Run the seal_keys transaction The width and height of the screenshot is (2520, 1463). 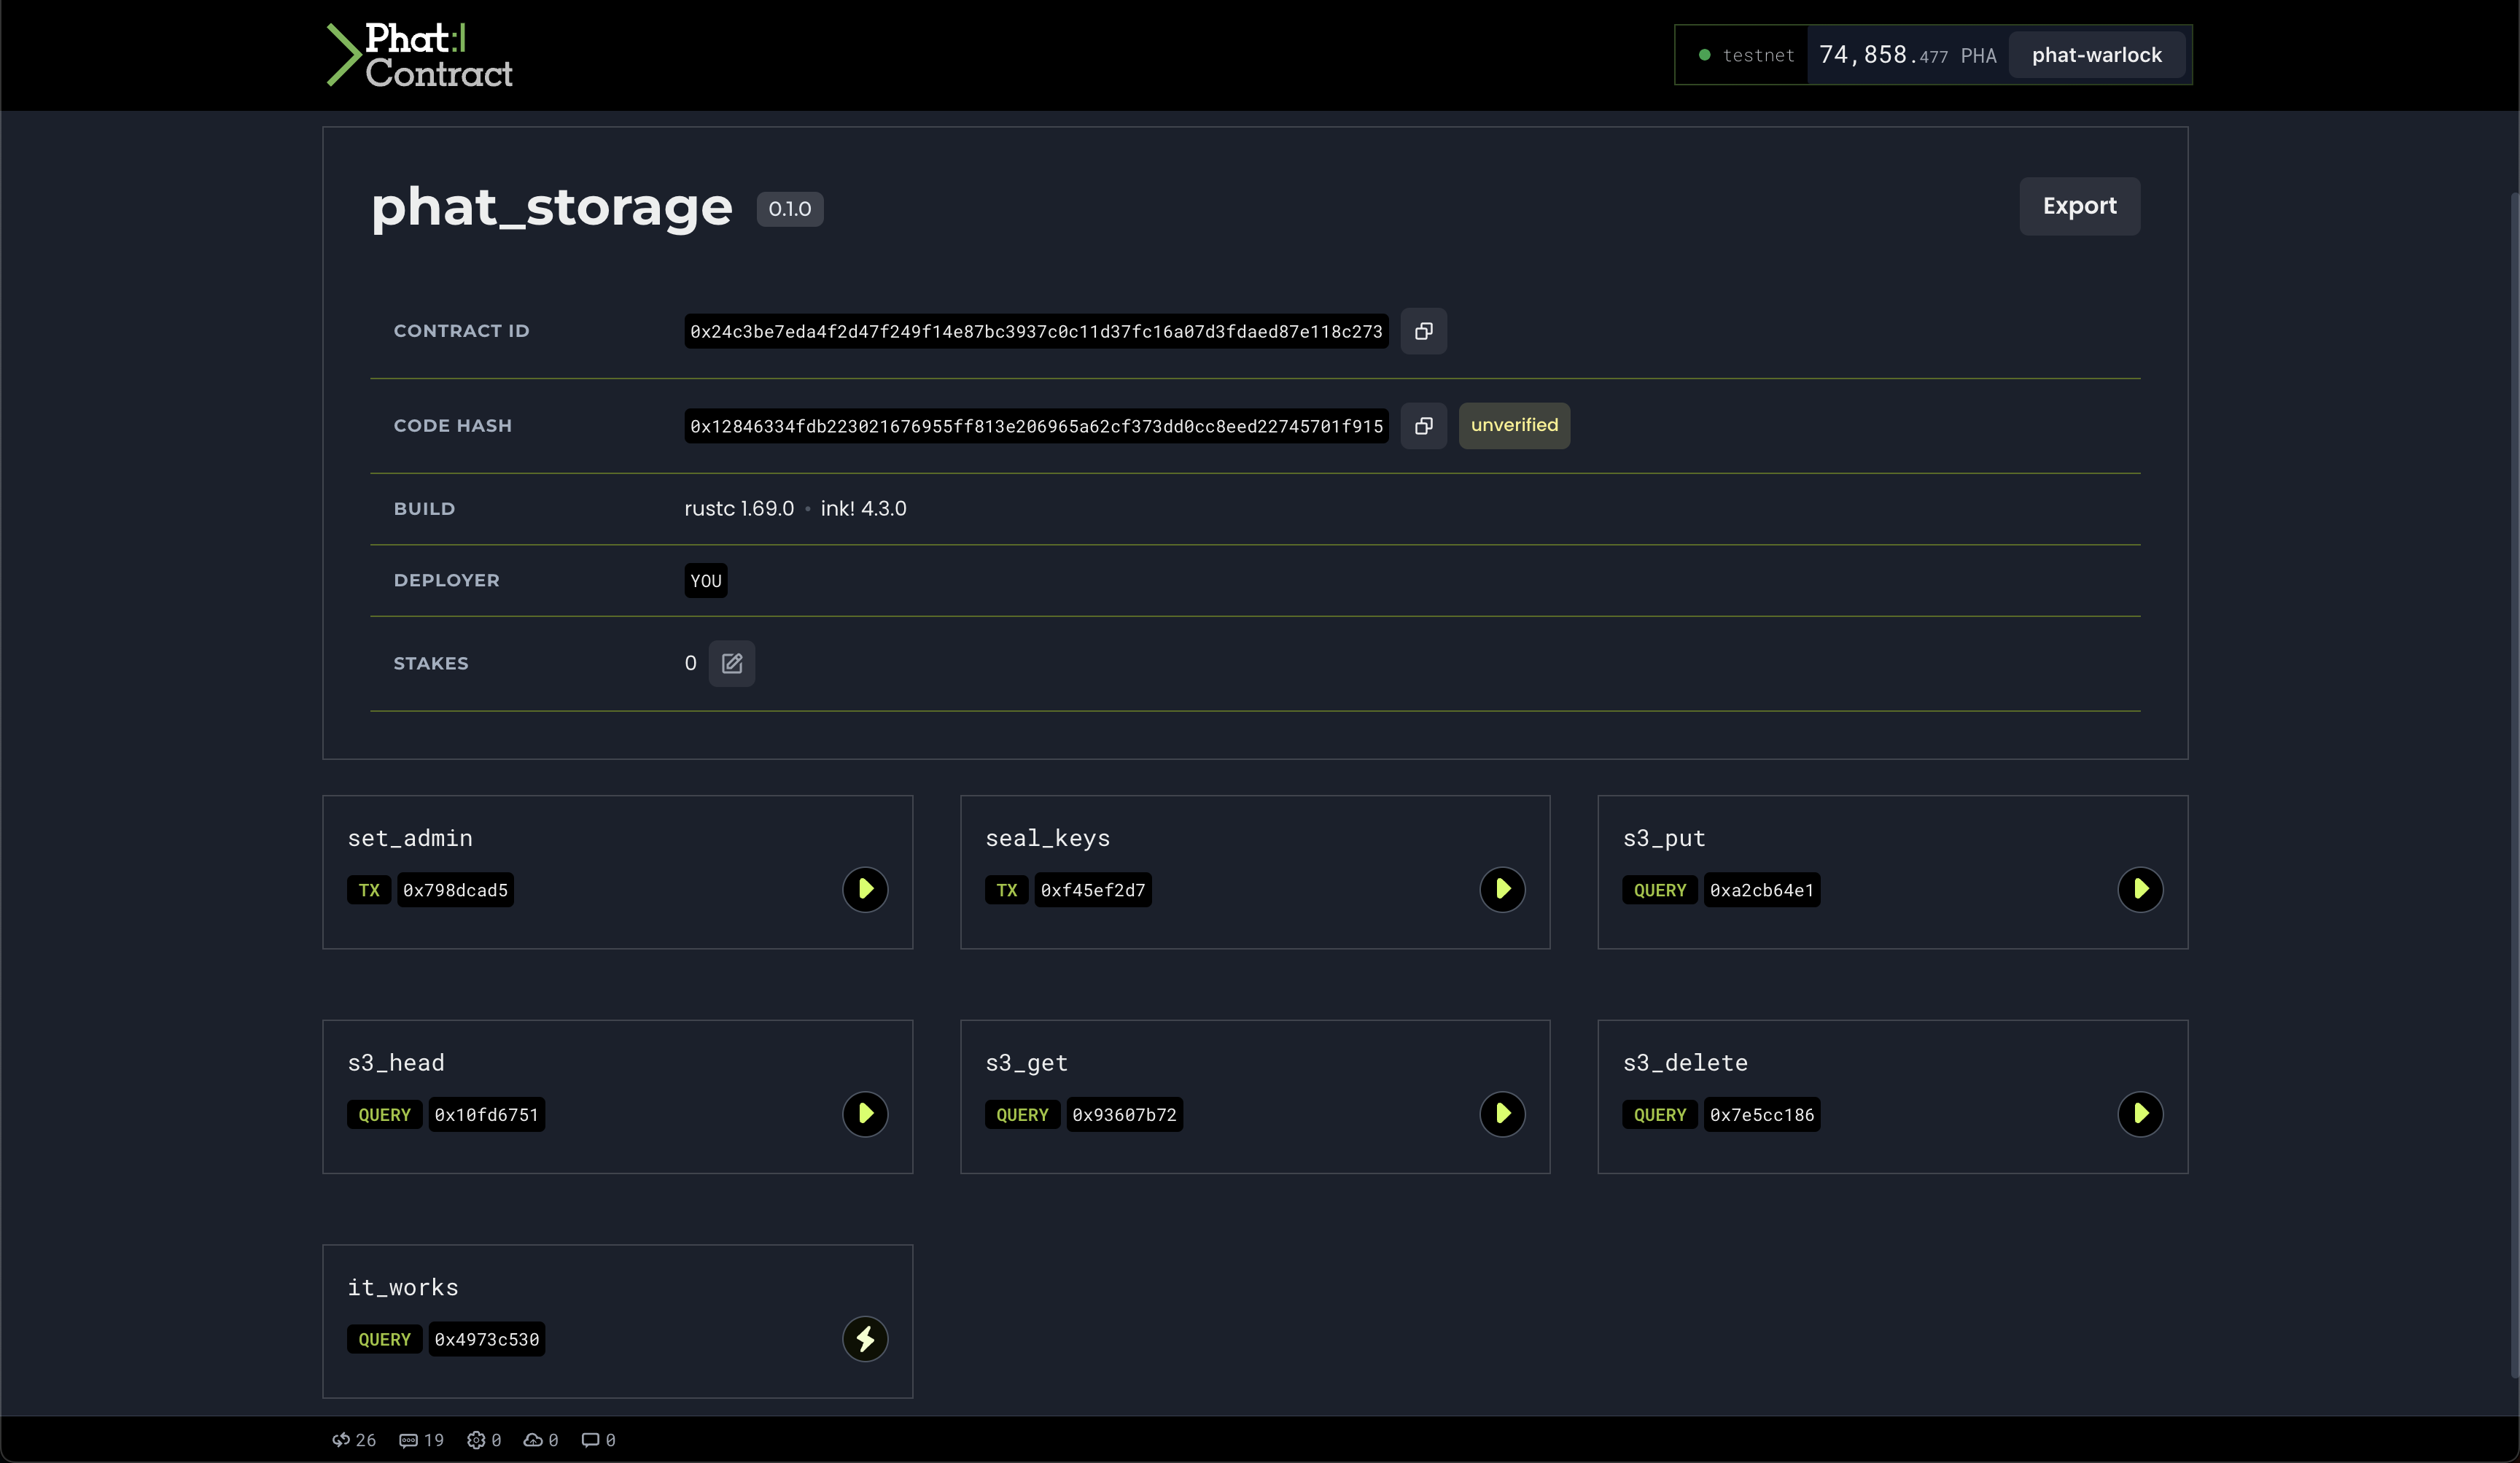coord(1502,889)
